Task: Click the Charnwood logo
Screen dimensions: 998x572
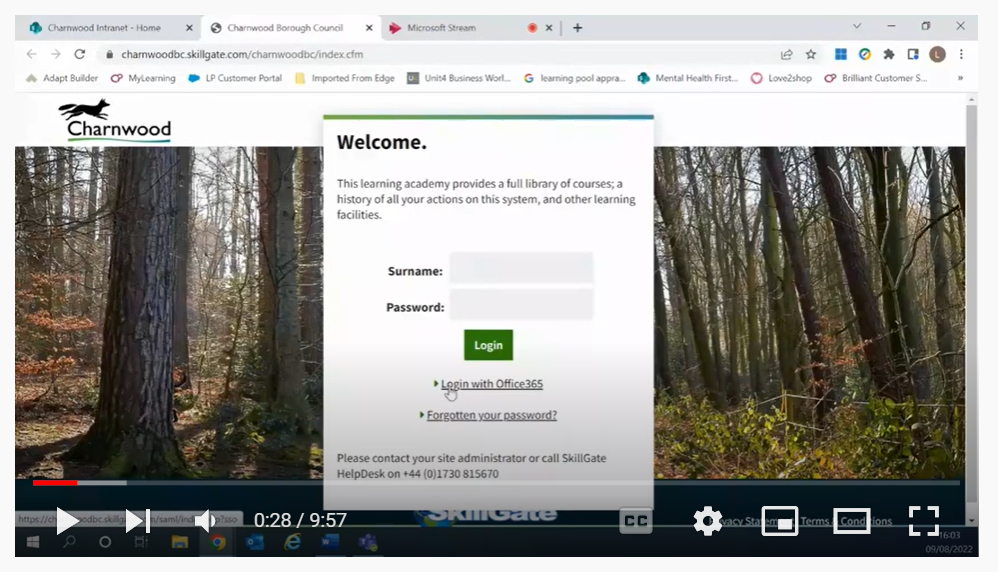Action: [115, 120]
